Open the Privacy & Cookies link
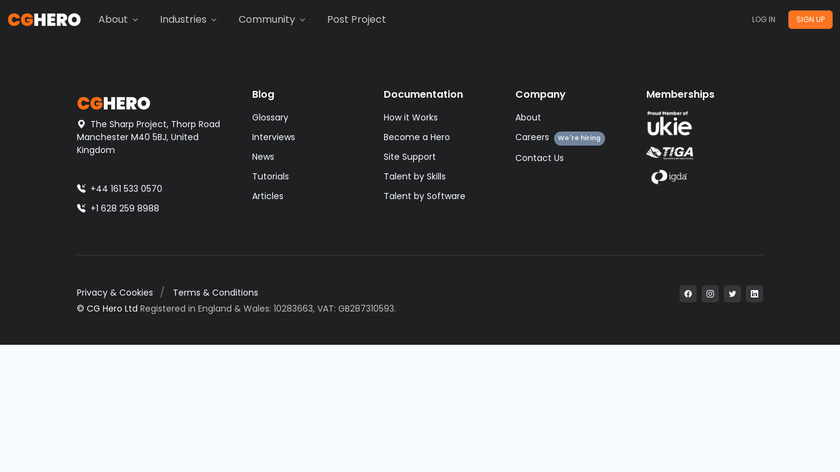Screen dimensions: 840x472 coord(115,293)
